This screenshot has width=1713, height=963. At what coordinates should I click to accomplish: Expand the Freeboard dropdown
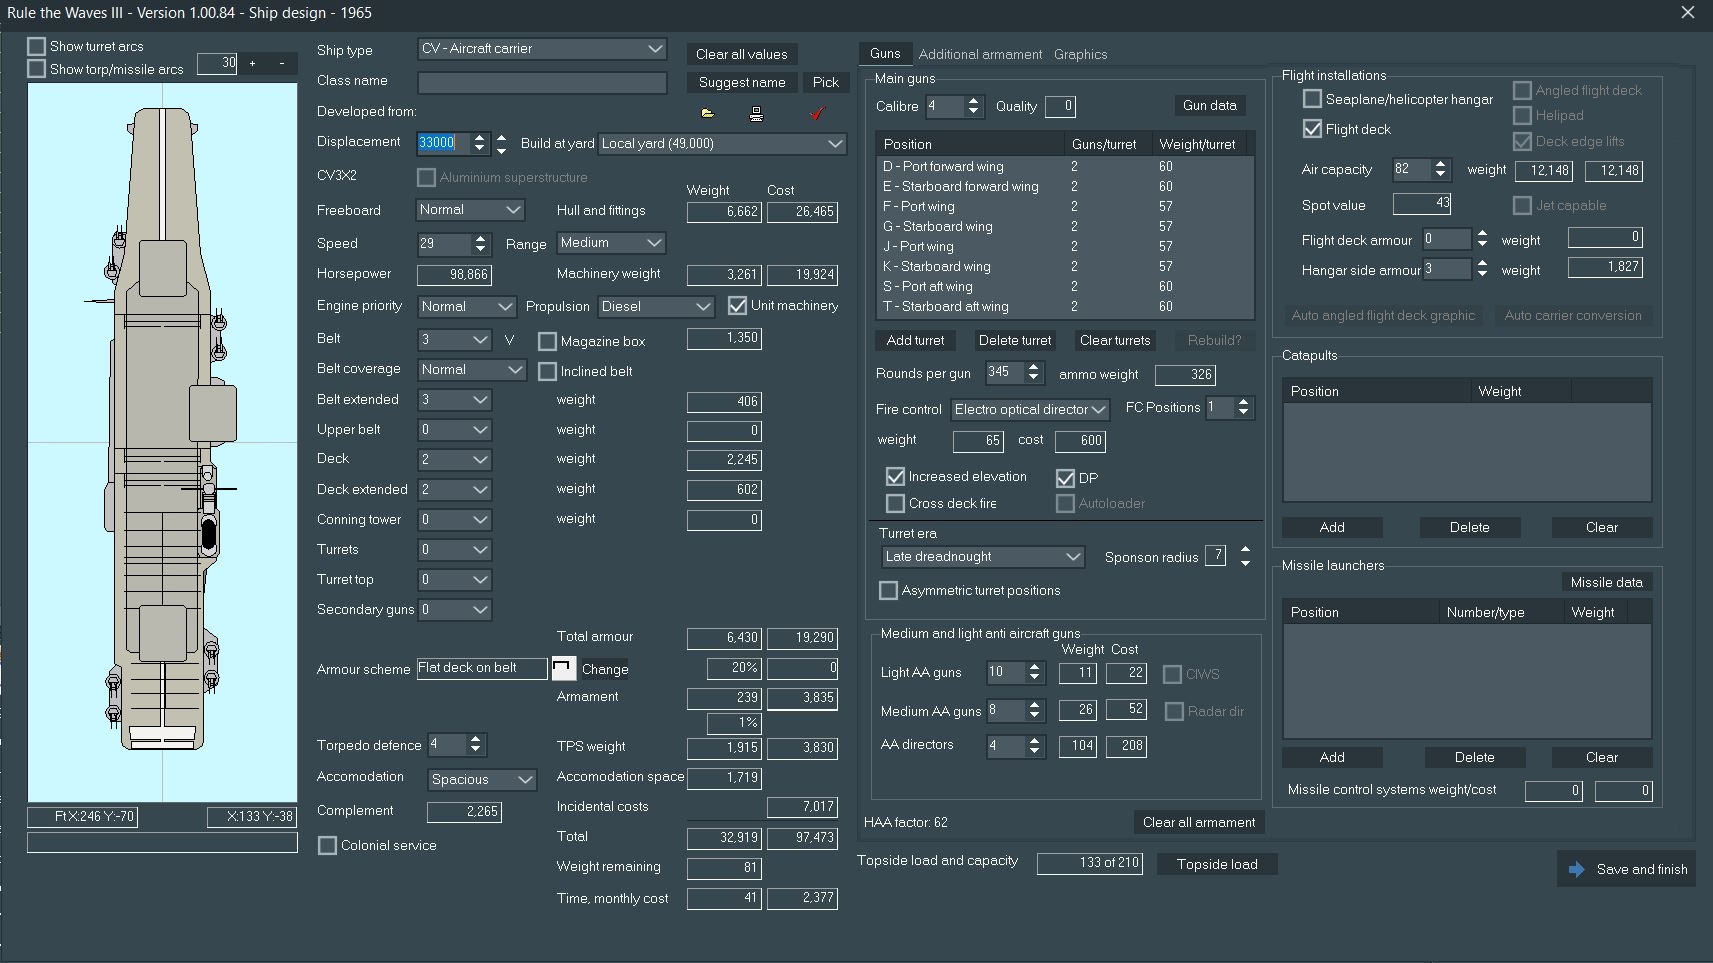(x=470, y=210)
